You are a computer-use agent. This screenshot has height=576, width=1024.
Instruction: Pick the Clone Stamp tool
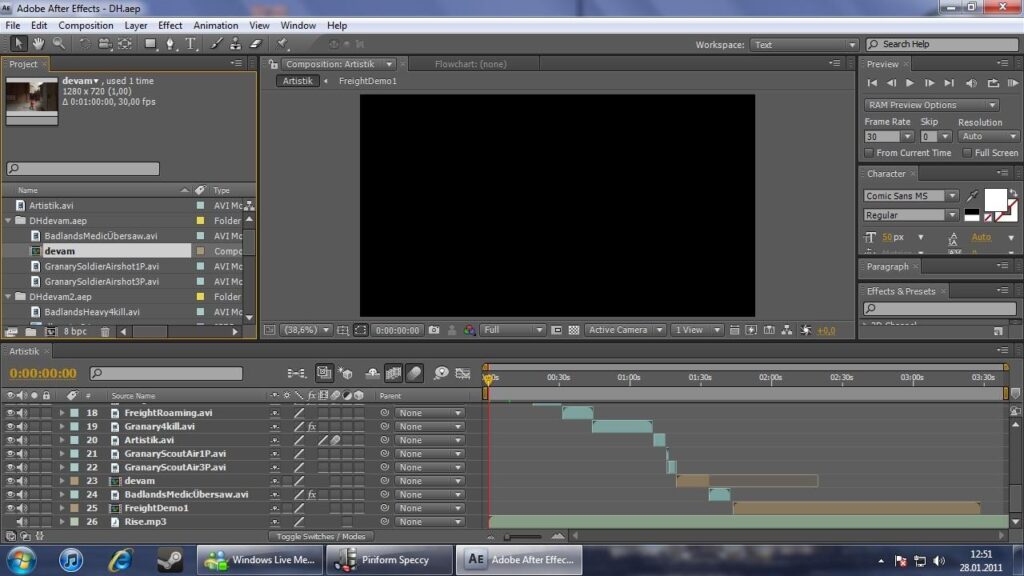(236, 44)
